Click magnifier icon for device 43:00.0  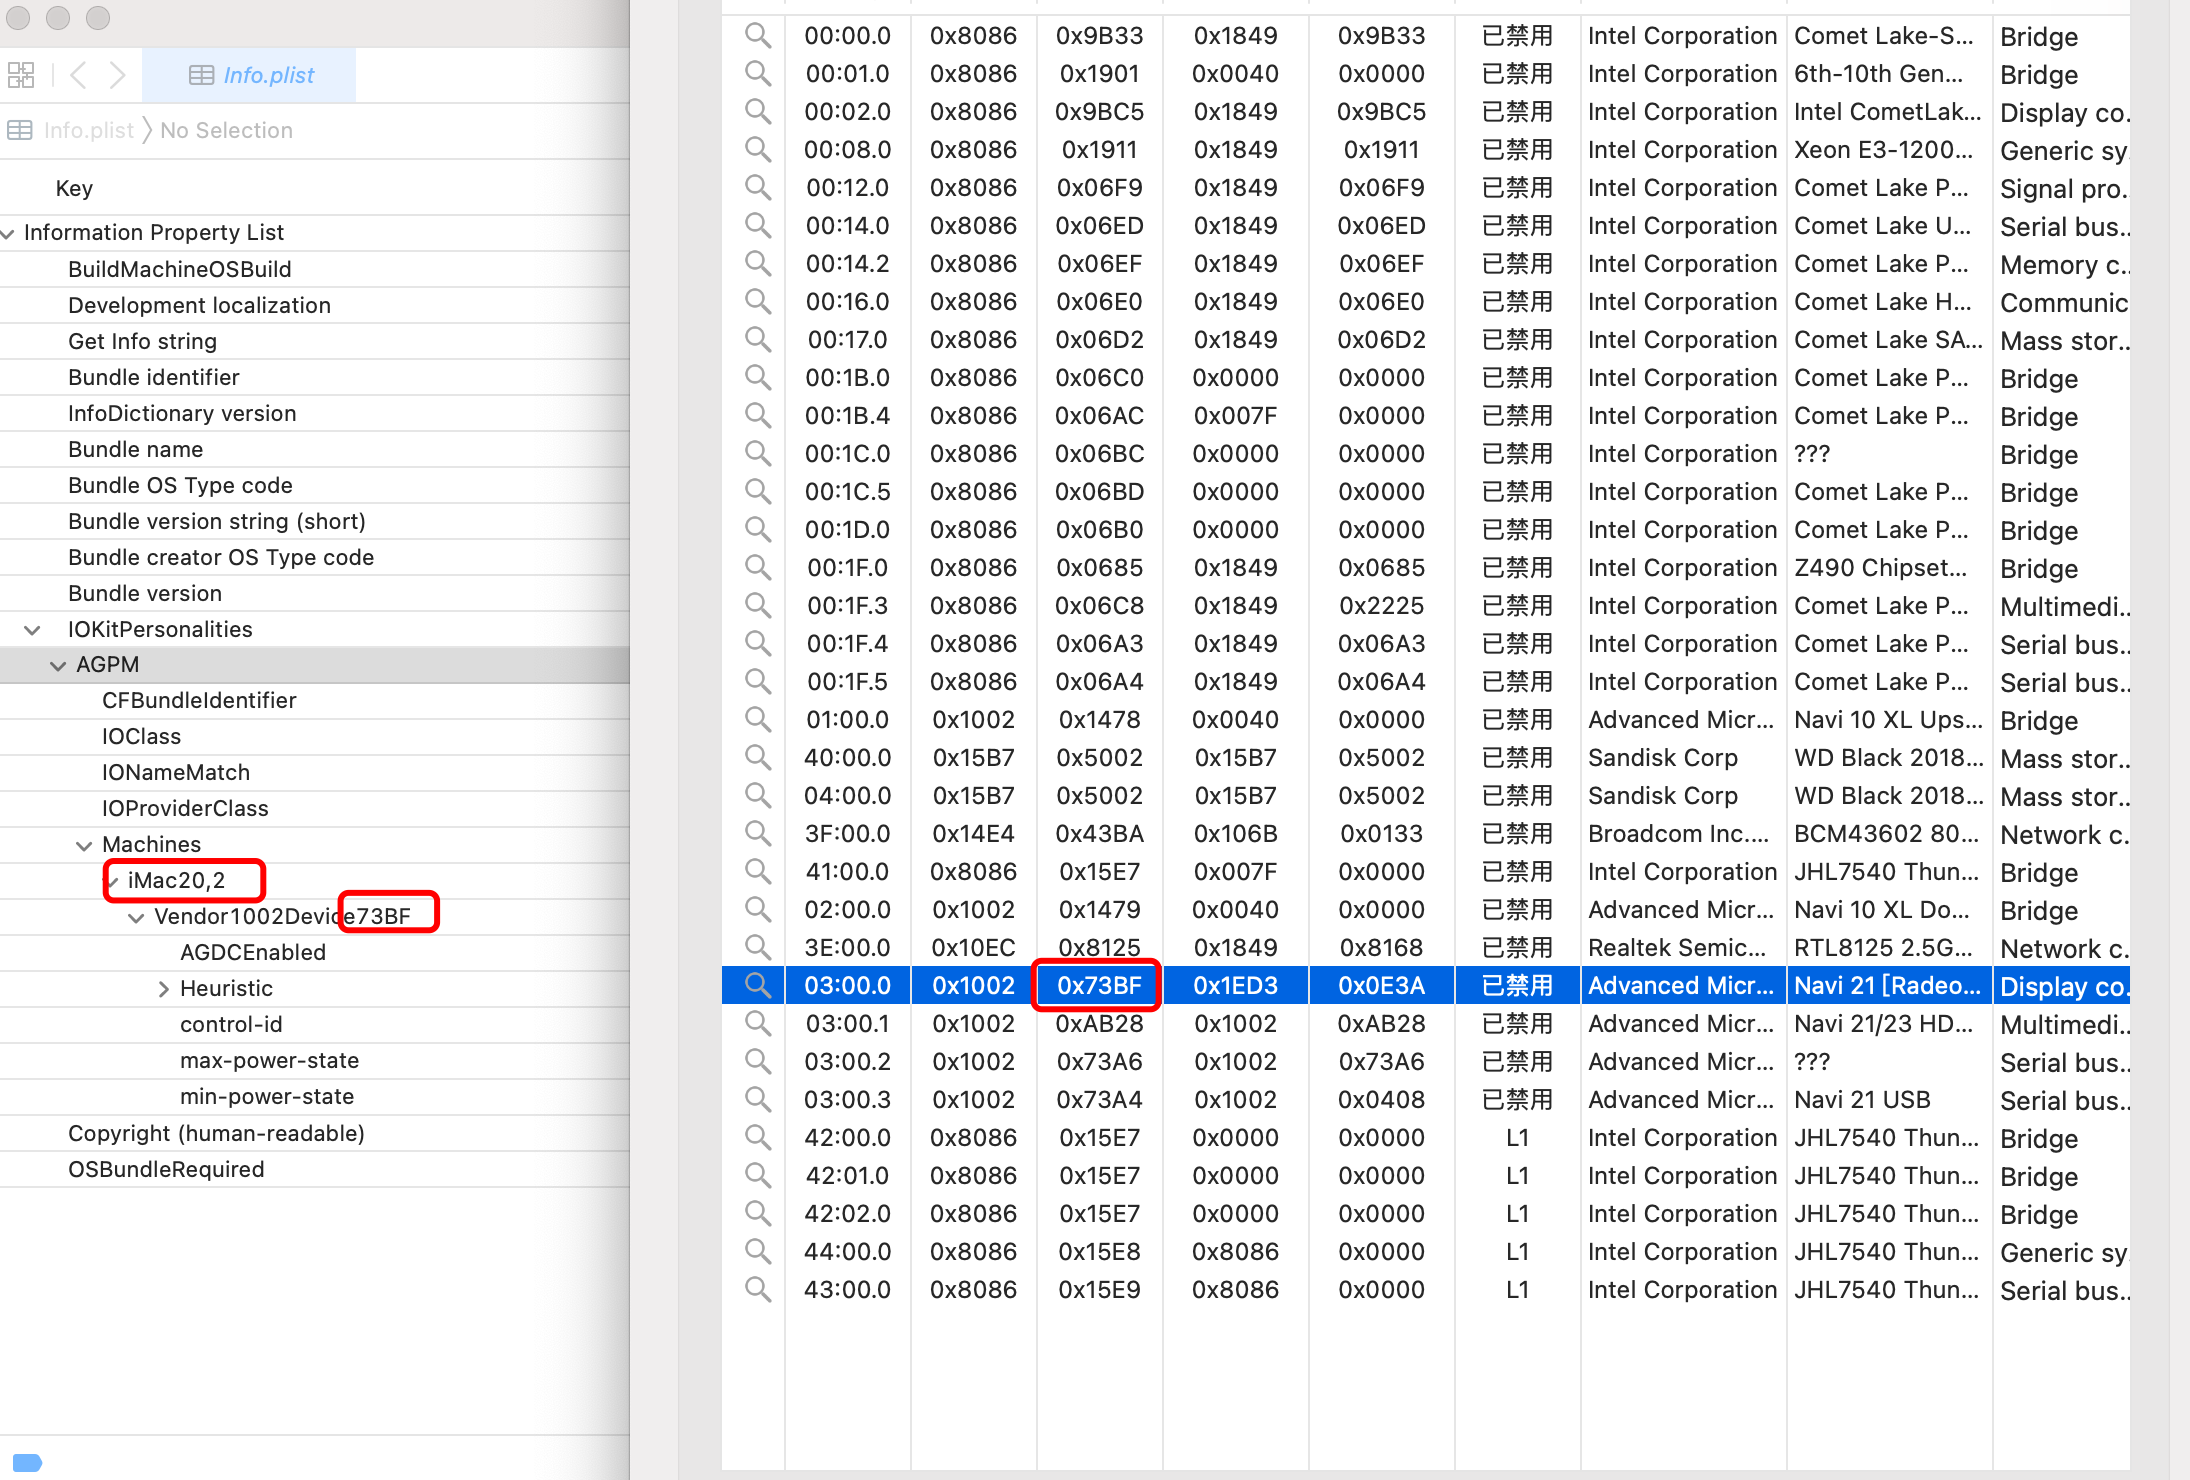tap(758, 1289)
